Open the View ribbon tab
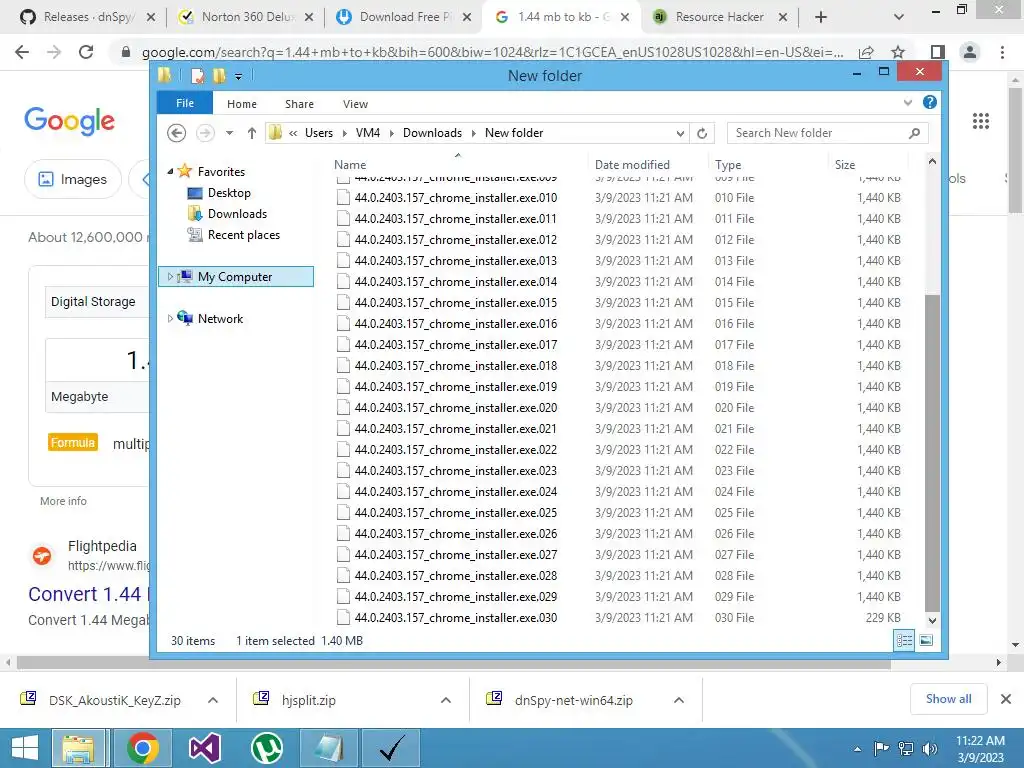 click(355, 104)
